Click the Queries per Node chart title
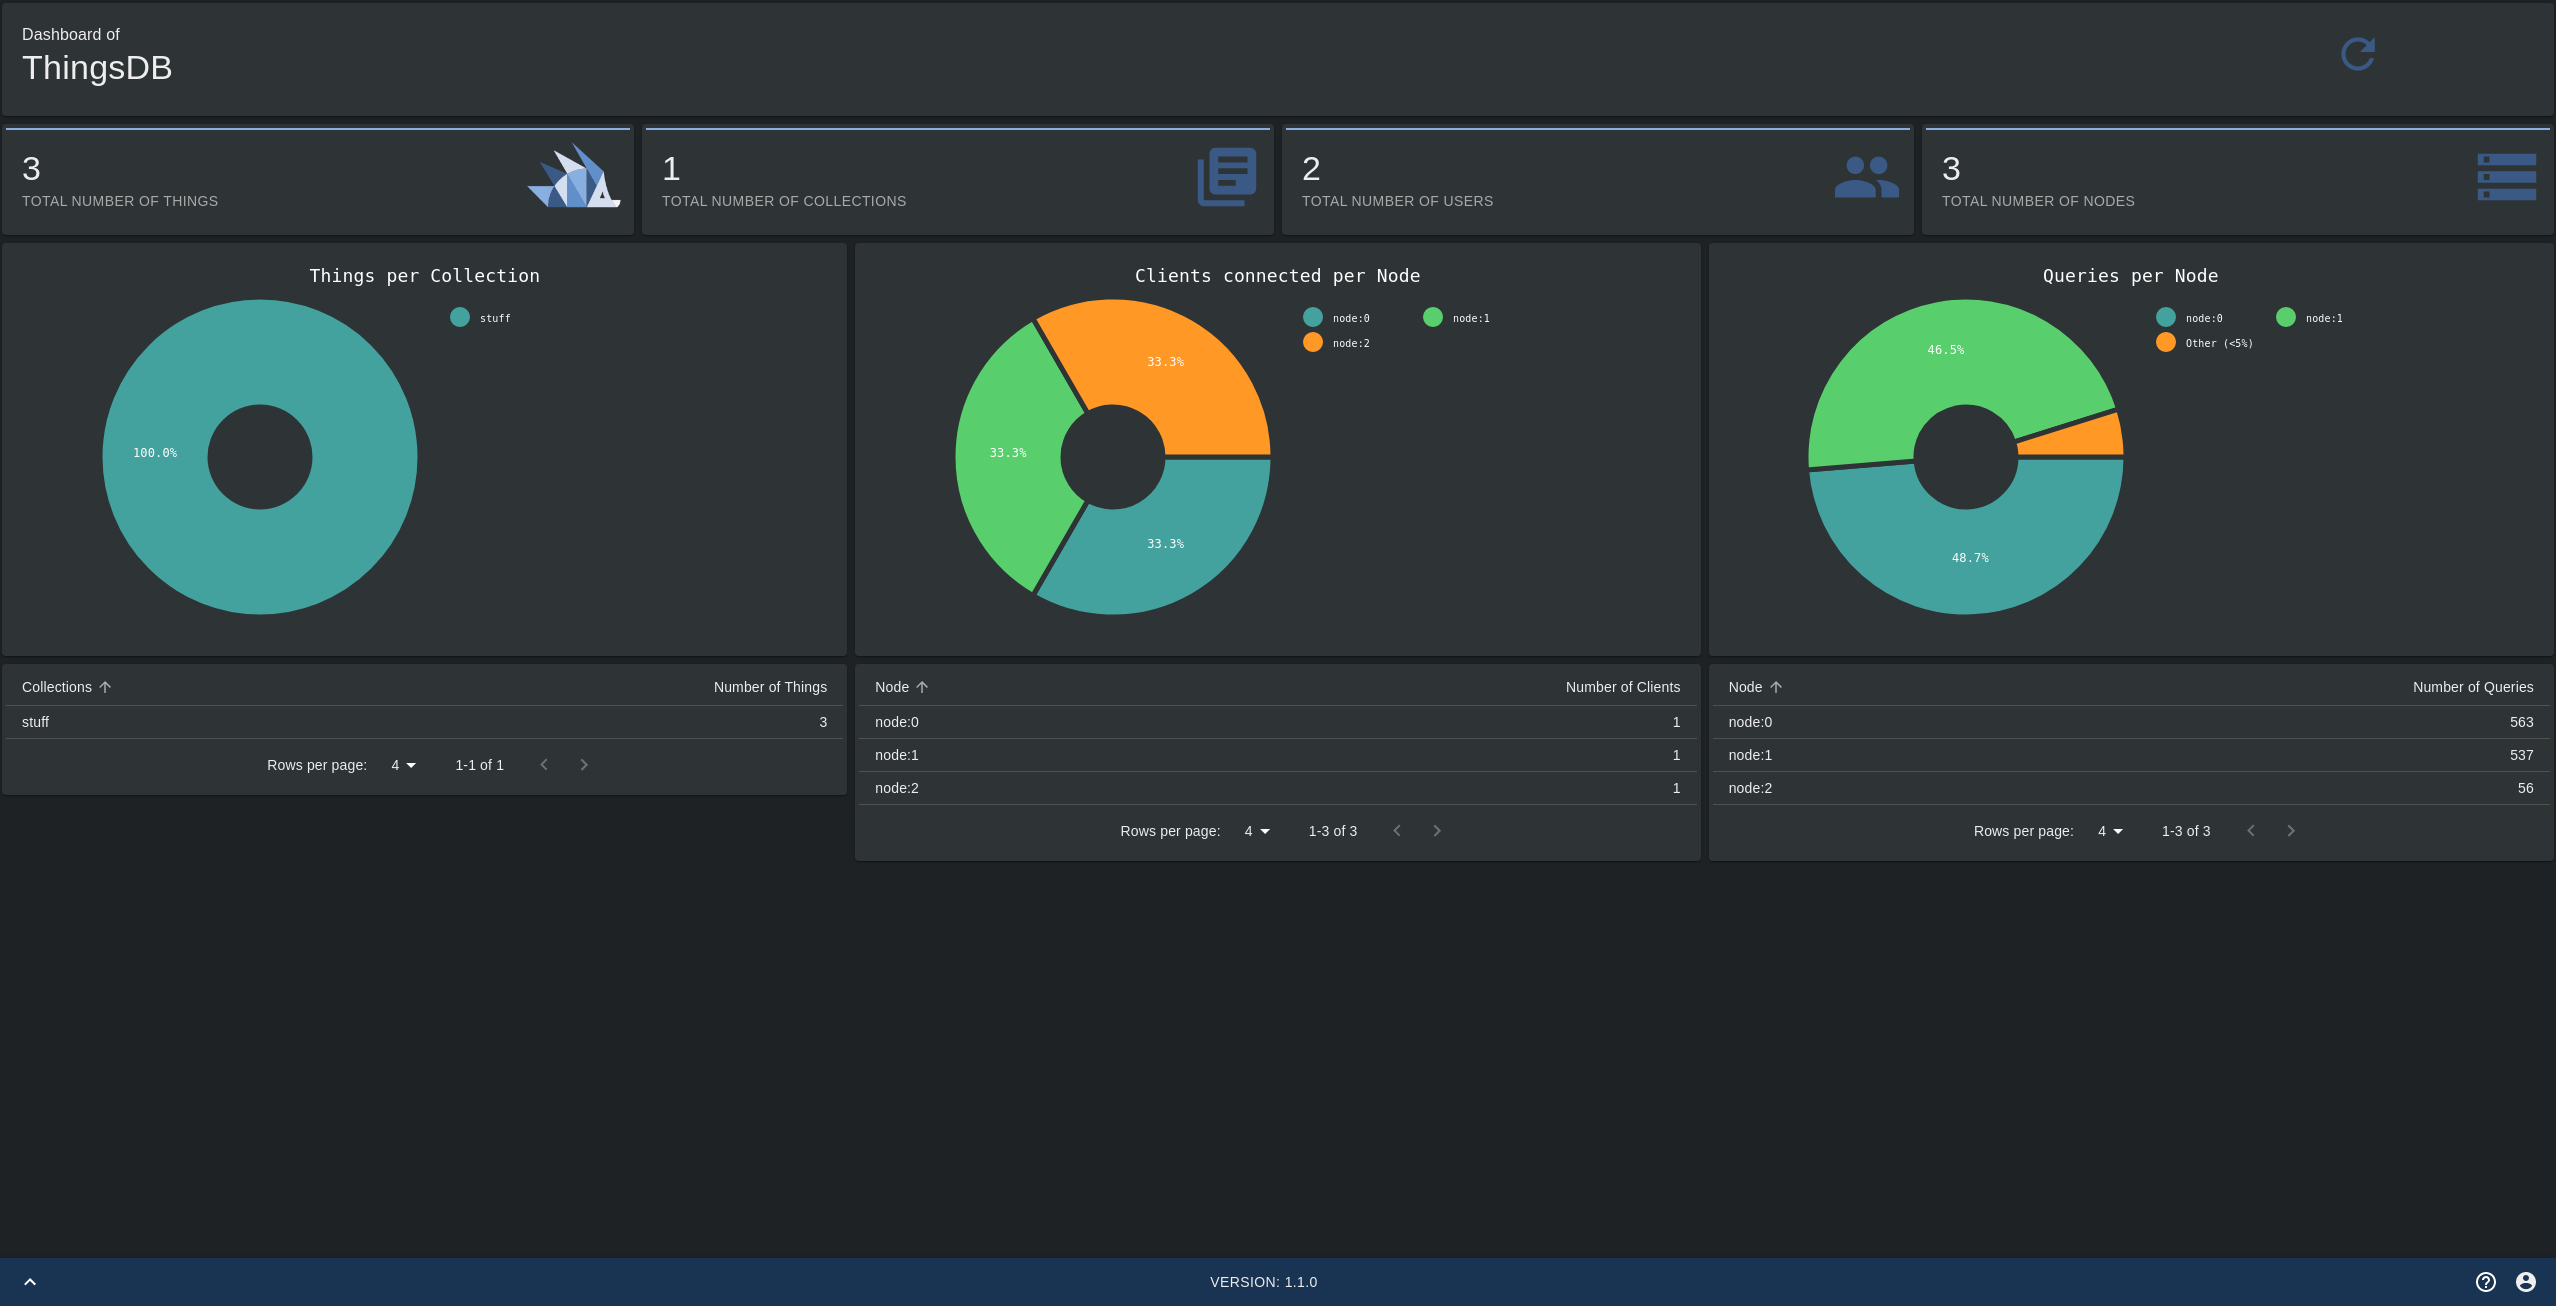Image resolution: width=2556 pixels, height=1306 pixels. (2131, 276)
